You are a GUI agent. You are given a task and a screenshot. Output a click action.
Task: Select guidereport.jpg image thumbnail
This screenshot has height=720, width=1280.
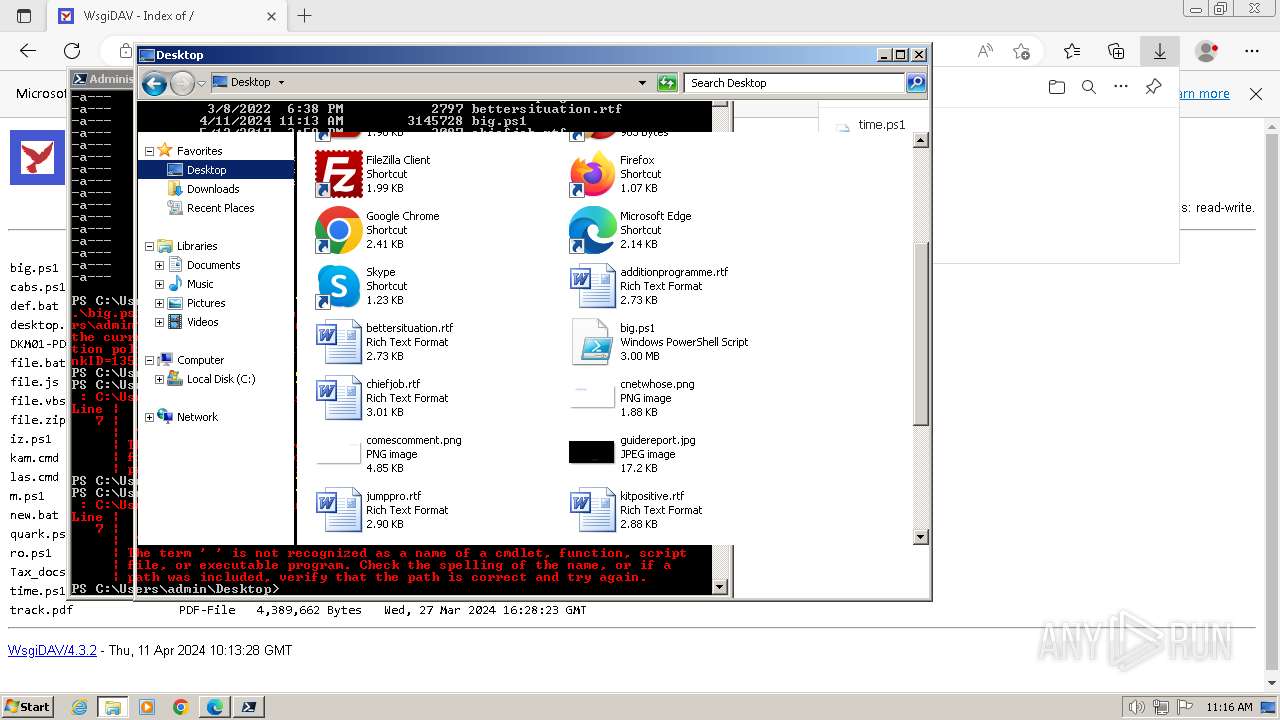click(x=592, y=453)
